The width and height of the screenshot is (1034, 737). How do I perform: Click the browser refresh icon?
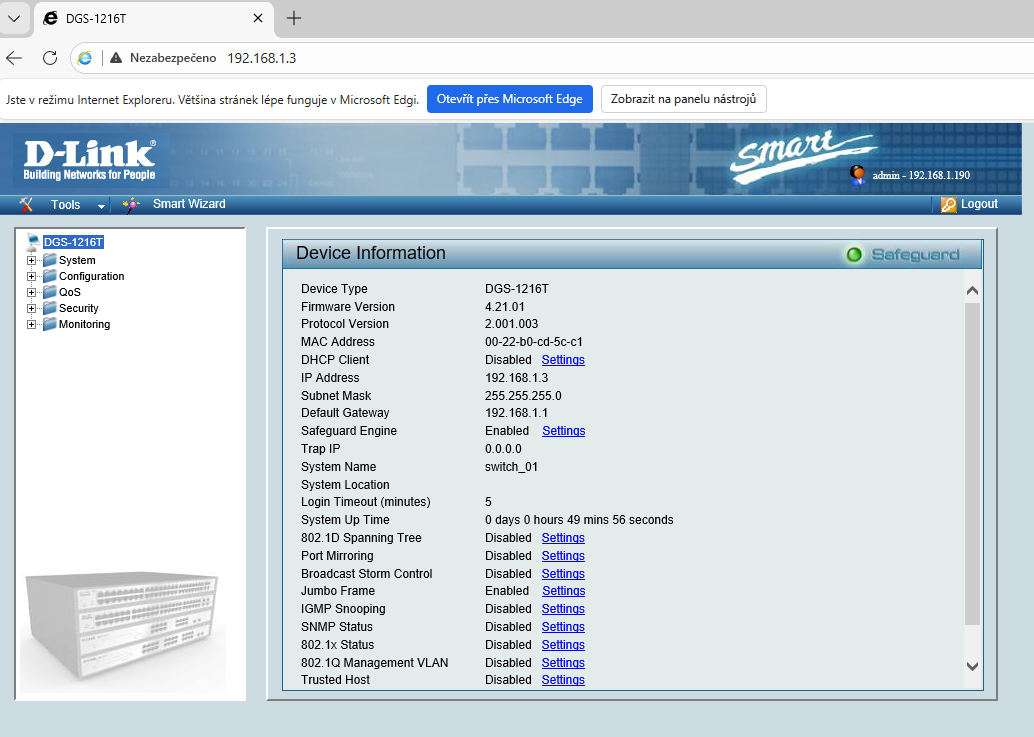(x=48, y=57)
